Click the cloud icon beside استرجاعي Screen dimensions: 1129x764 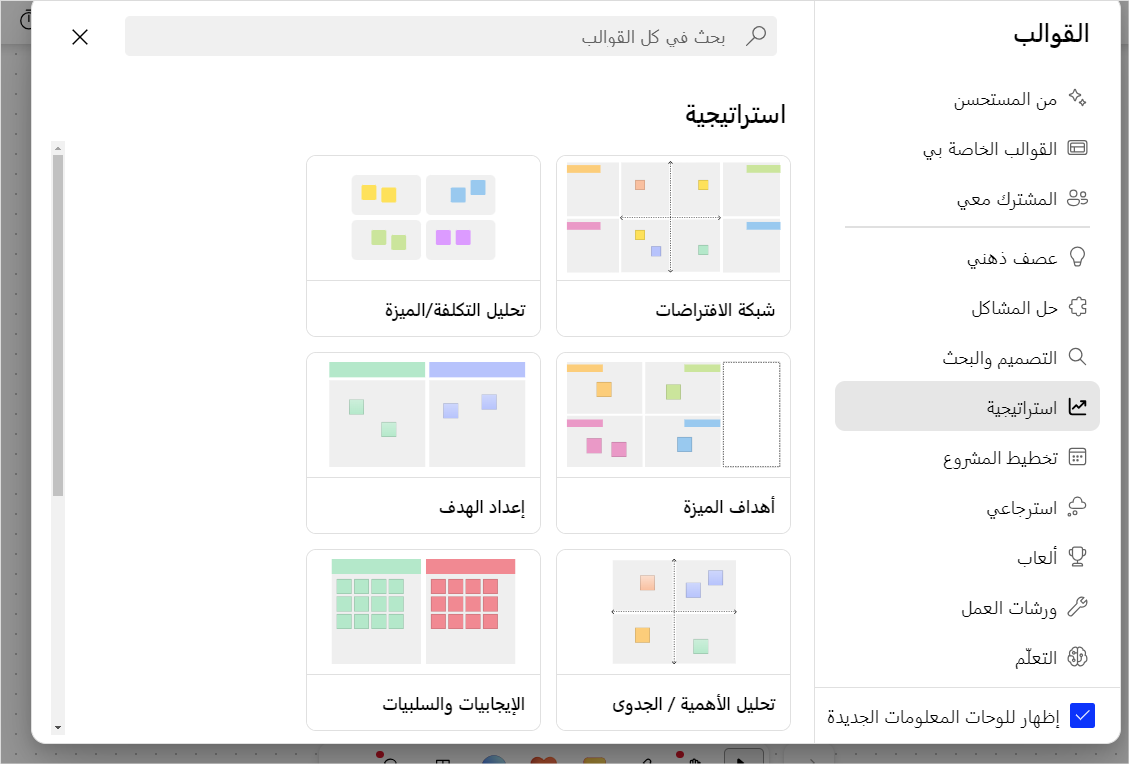(x=1077, y=506)
